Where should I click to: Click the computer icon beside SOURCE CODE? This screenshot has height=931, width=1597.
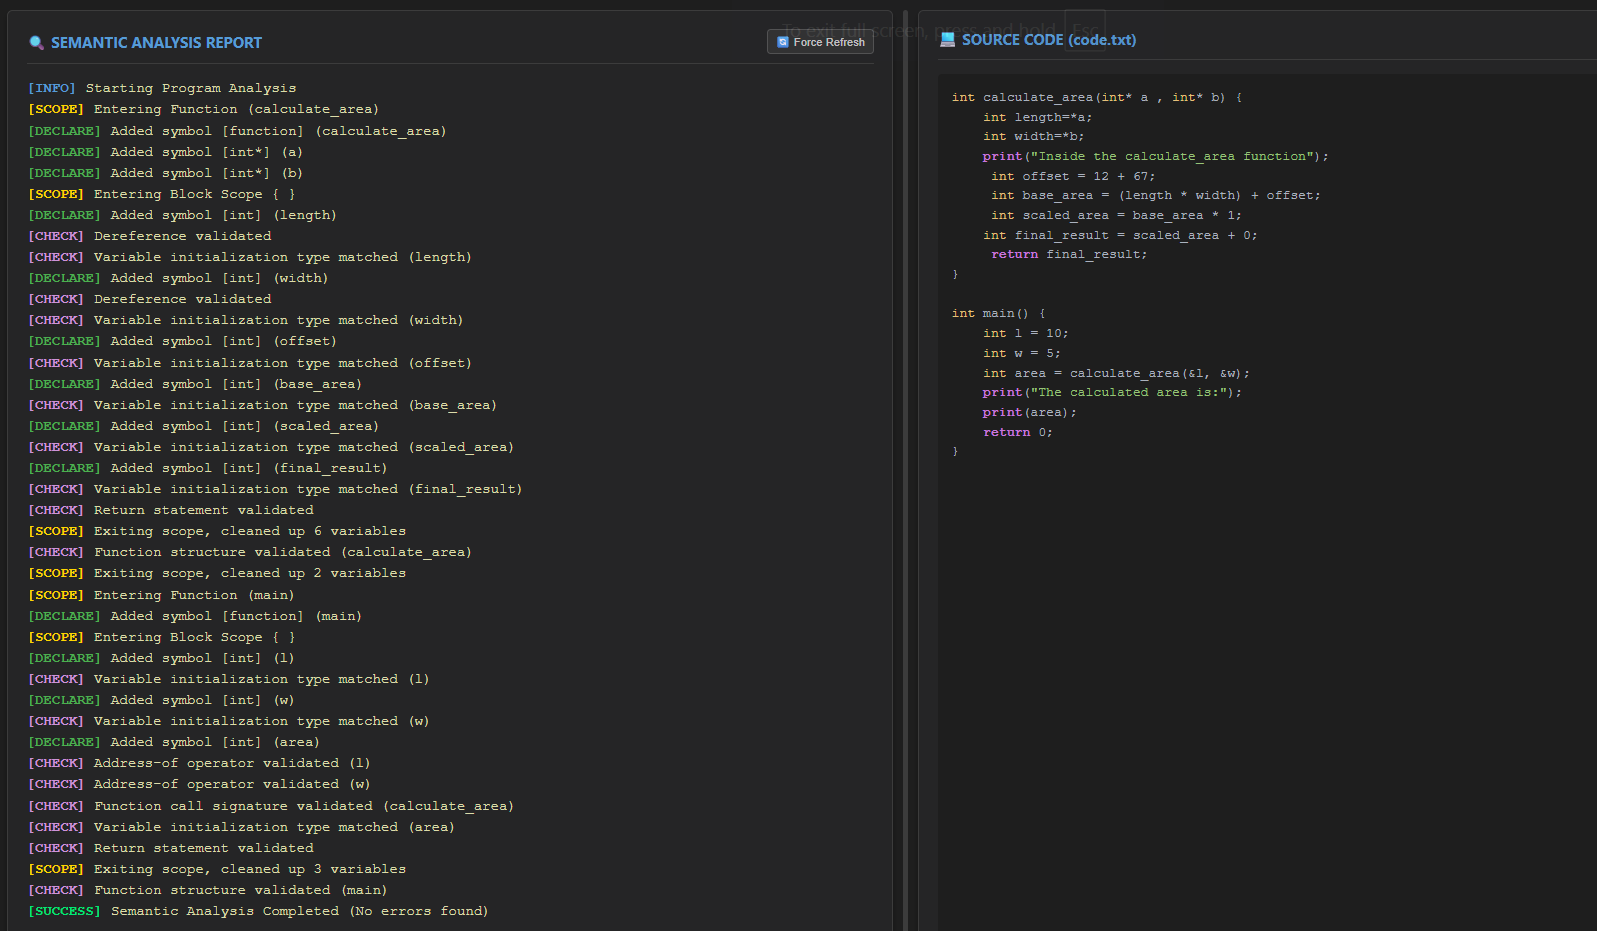pyautogui.click(x=947, y=40)
